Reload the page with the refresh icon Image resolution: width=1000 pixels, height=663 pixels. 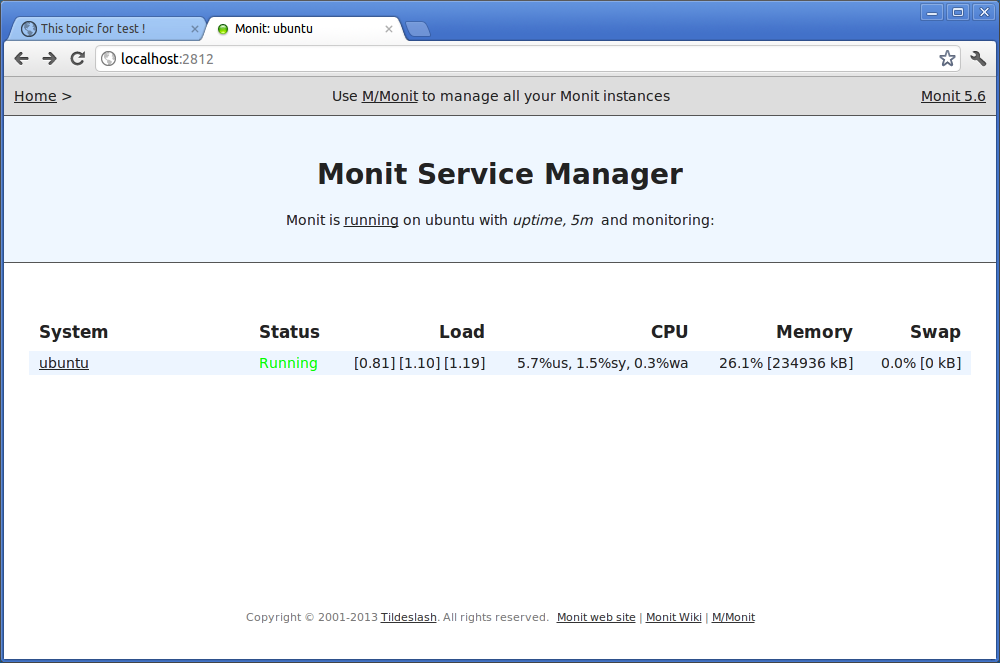coord(78,59)
